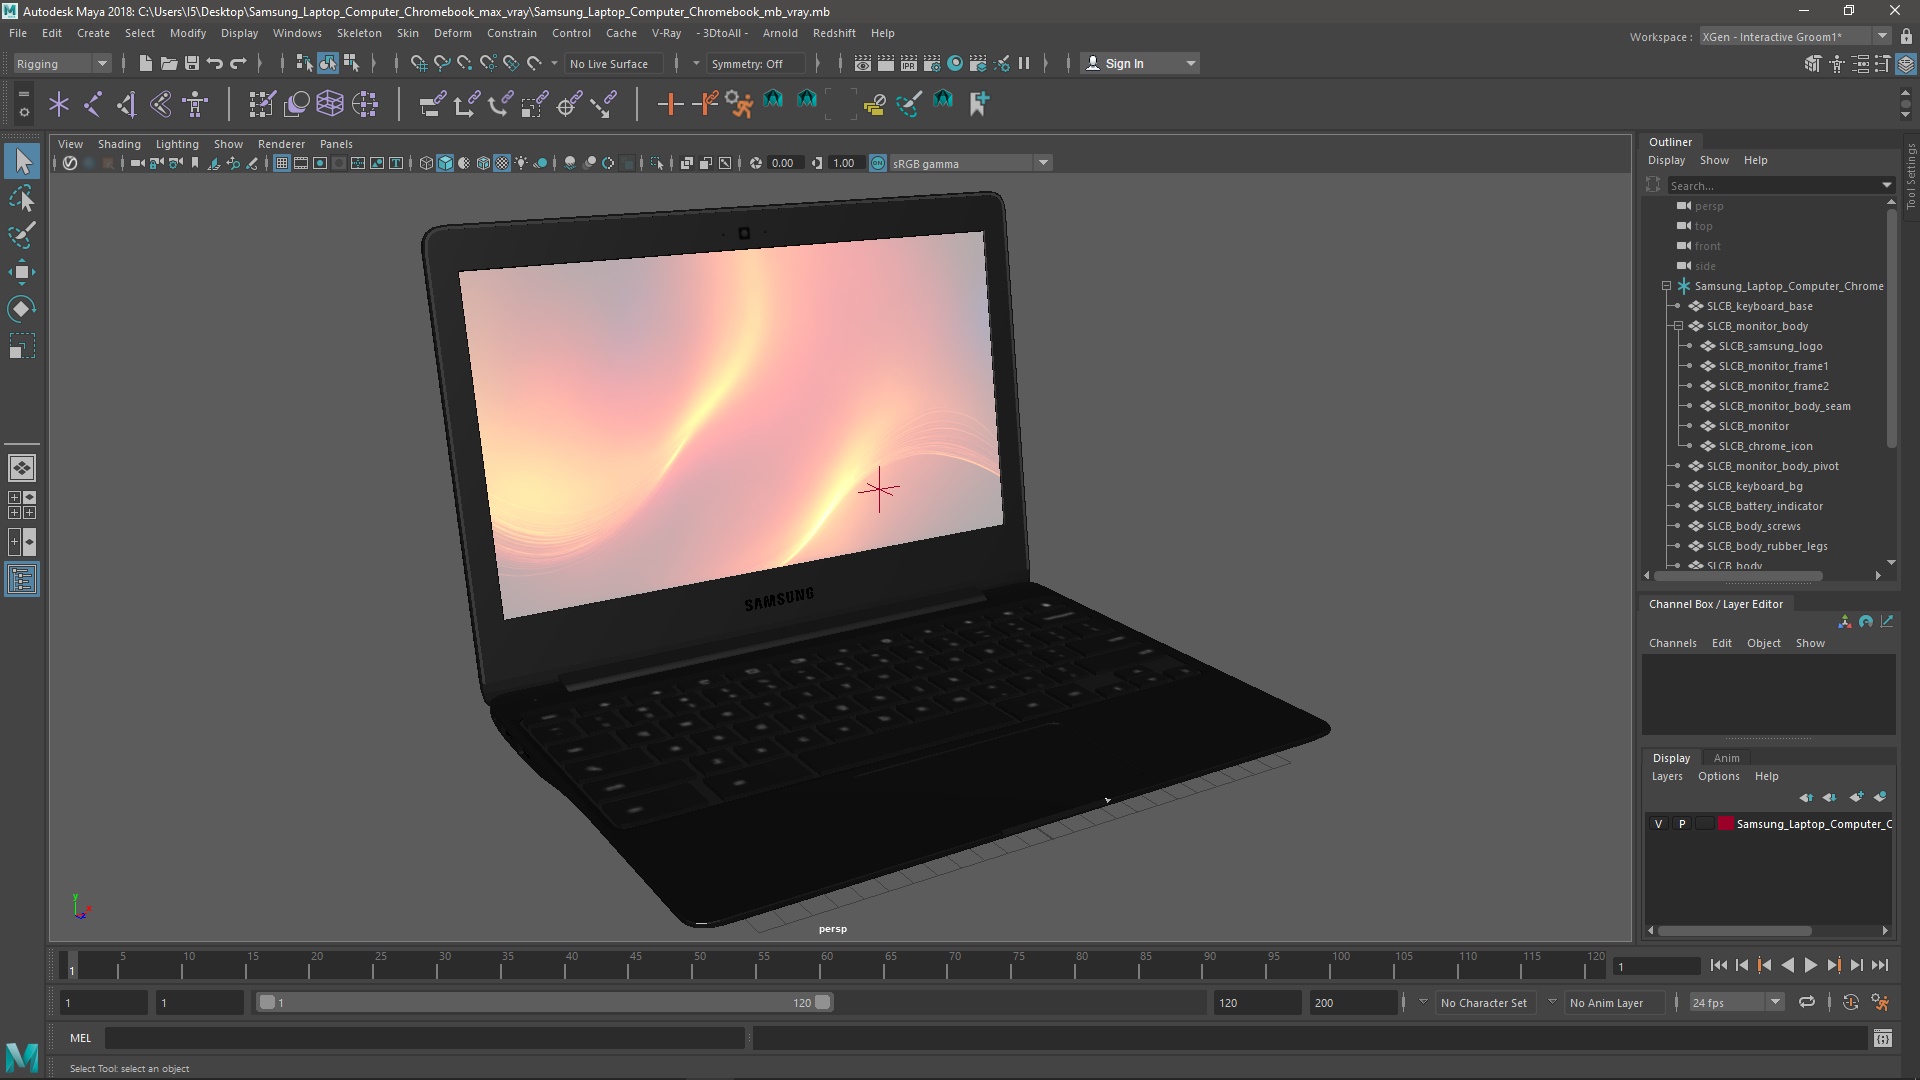Click the four-view layout icon

click(22, 505)
